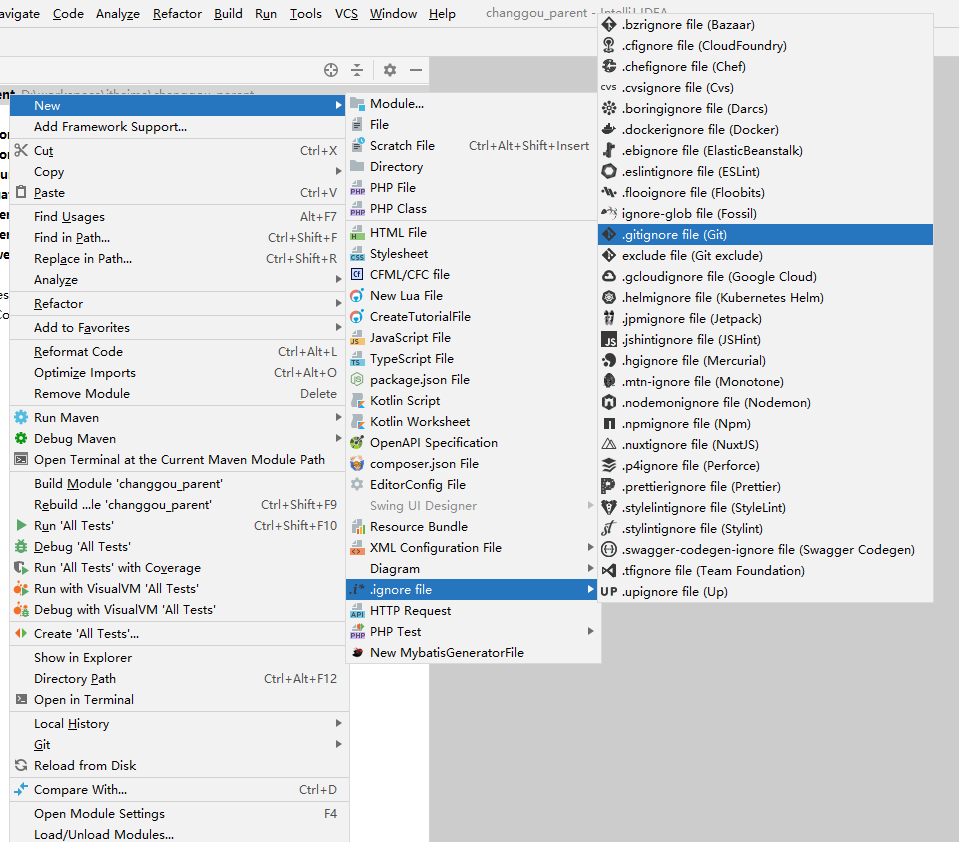This screenshot has width=959, height=842.
Task: Click the .helmignore Kubernetes Helm icon
Action: [x=609, y=297]
